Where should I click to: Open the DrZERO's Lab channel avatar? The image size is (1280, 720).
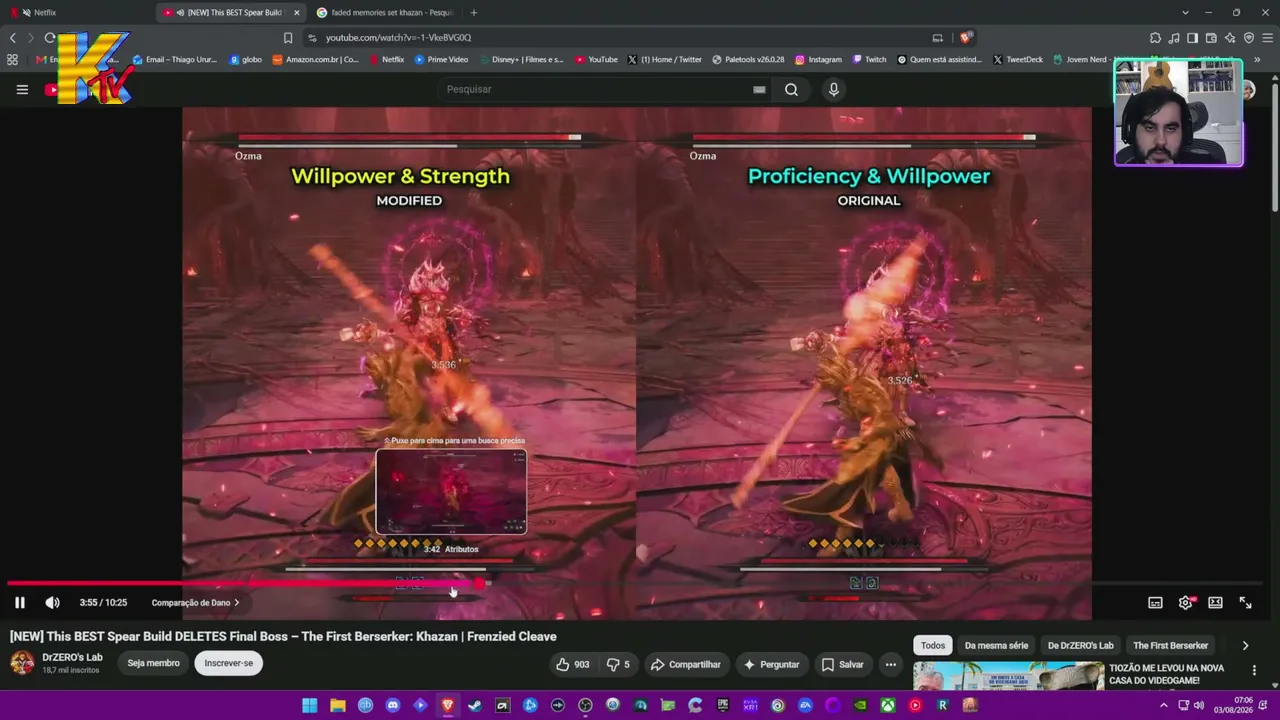(22, 663)
